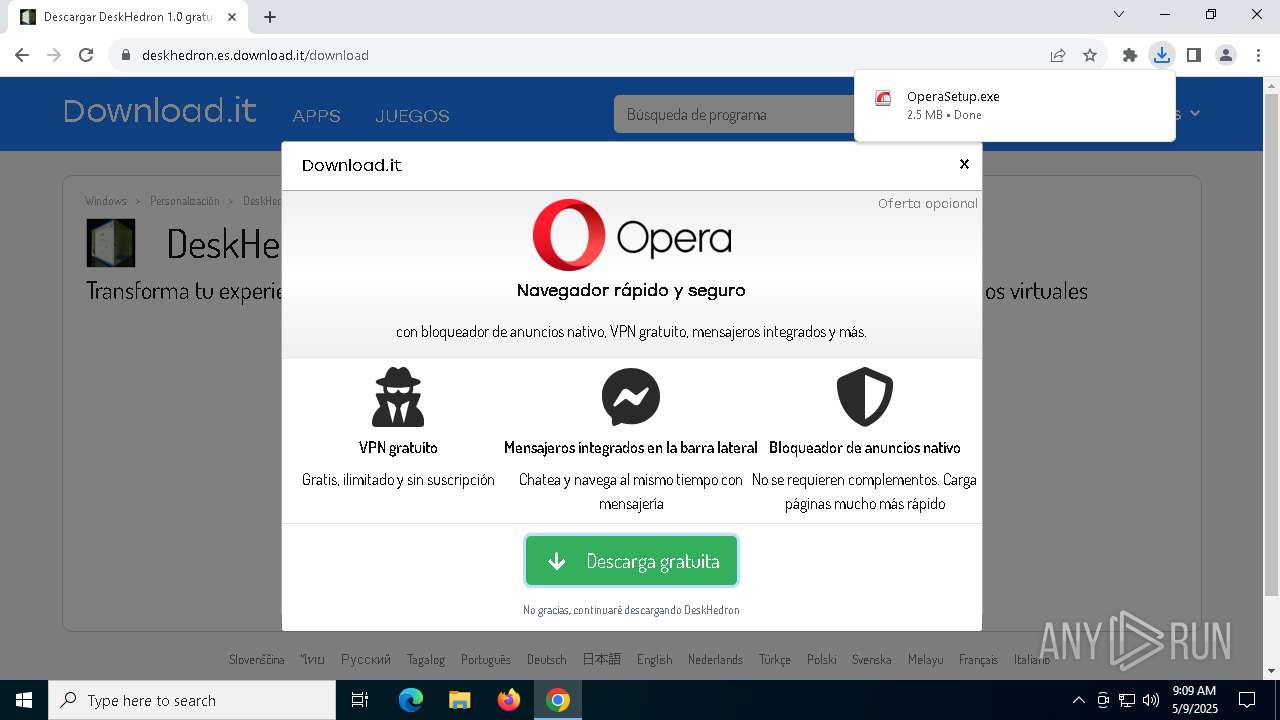The width and height of the screenshot is (1280, 720).
Task: Switch language to Melayu
Action: (x=925, y=659)
